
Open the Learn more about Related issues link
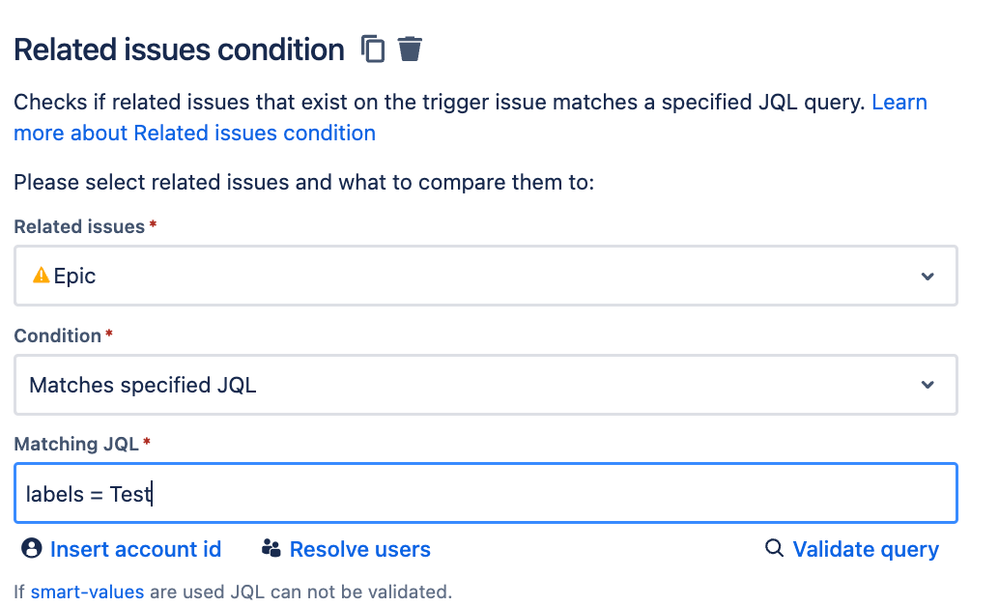coord(195,133)
